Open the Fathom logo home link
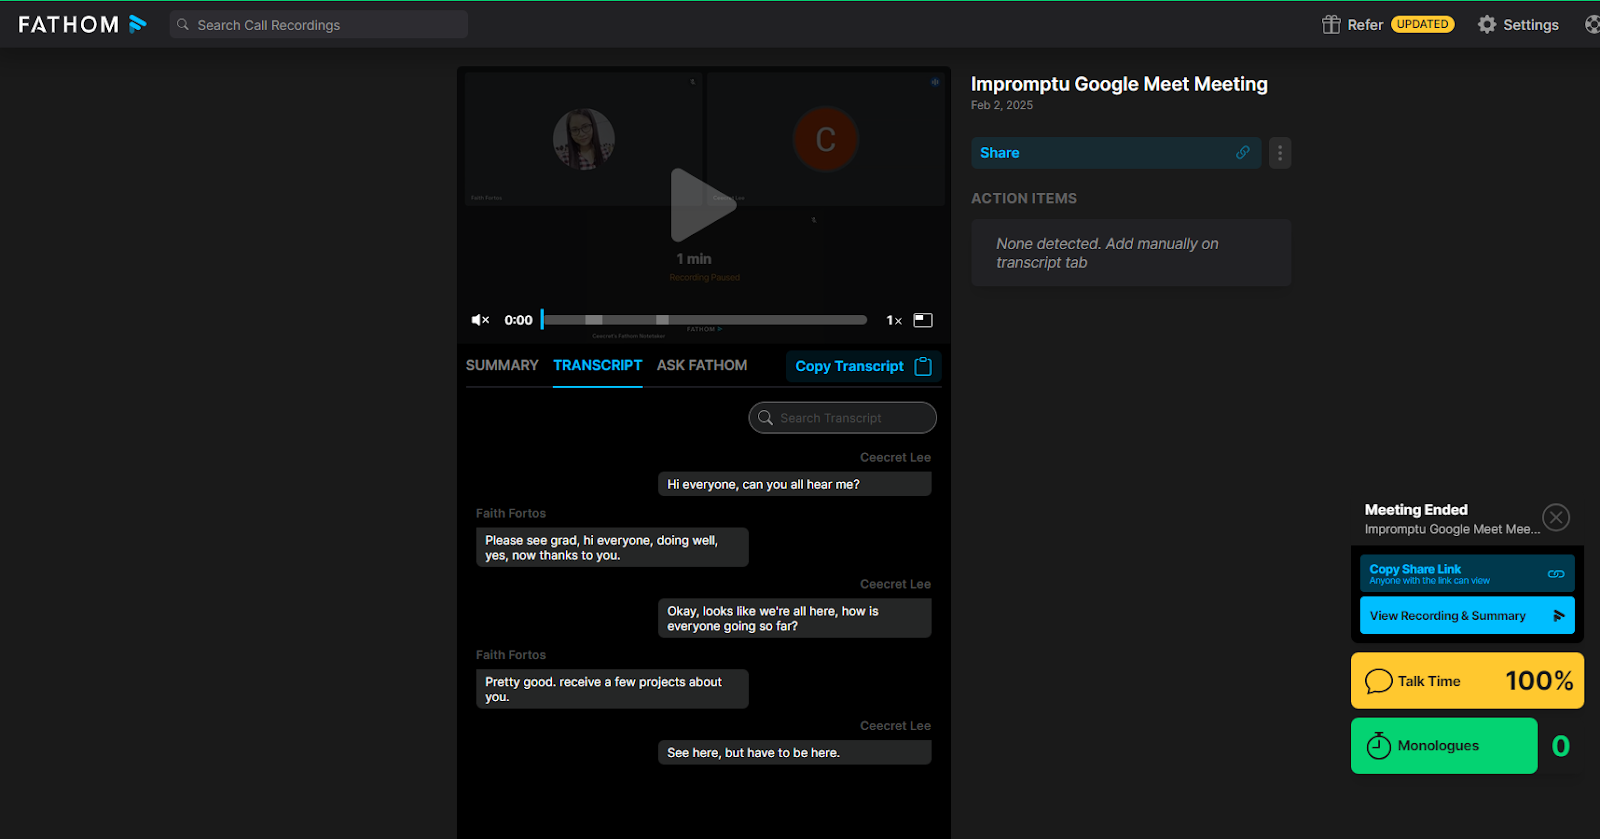 coord(82,24)
